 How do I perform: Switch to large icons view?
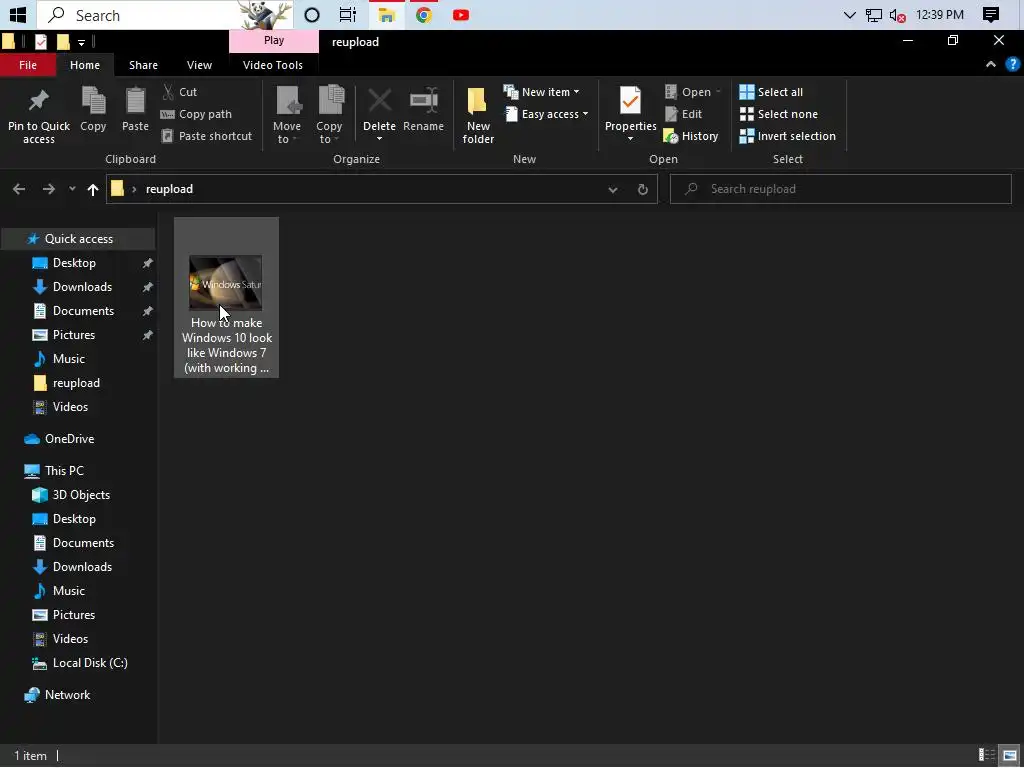[x=1009, y=756]
